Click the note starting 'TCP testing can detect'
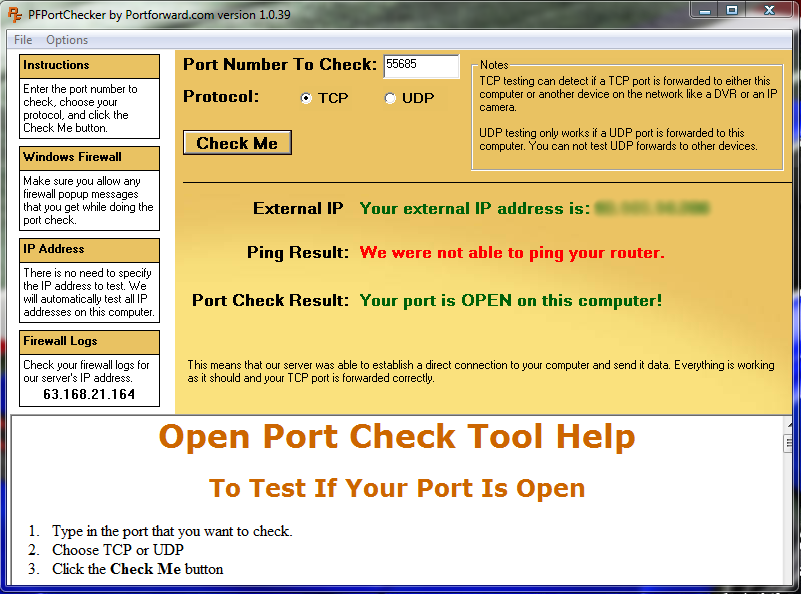 [x=628, y=94]
